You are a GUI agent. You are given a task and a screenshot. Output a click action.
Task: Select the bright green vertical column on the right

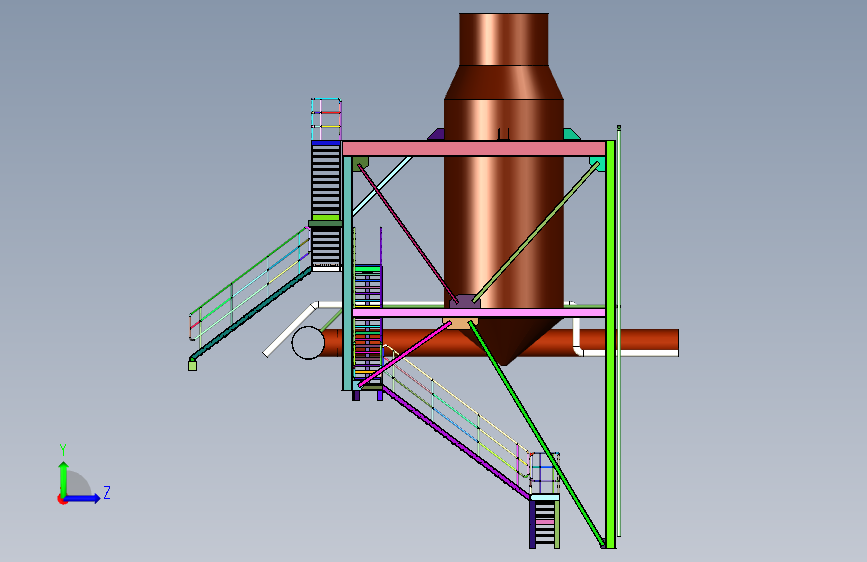pyautogui.click(x=610, y=344)
